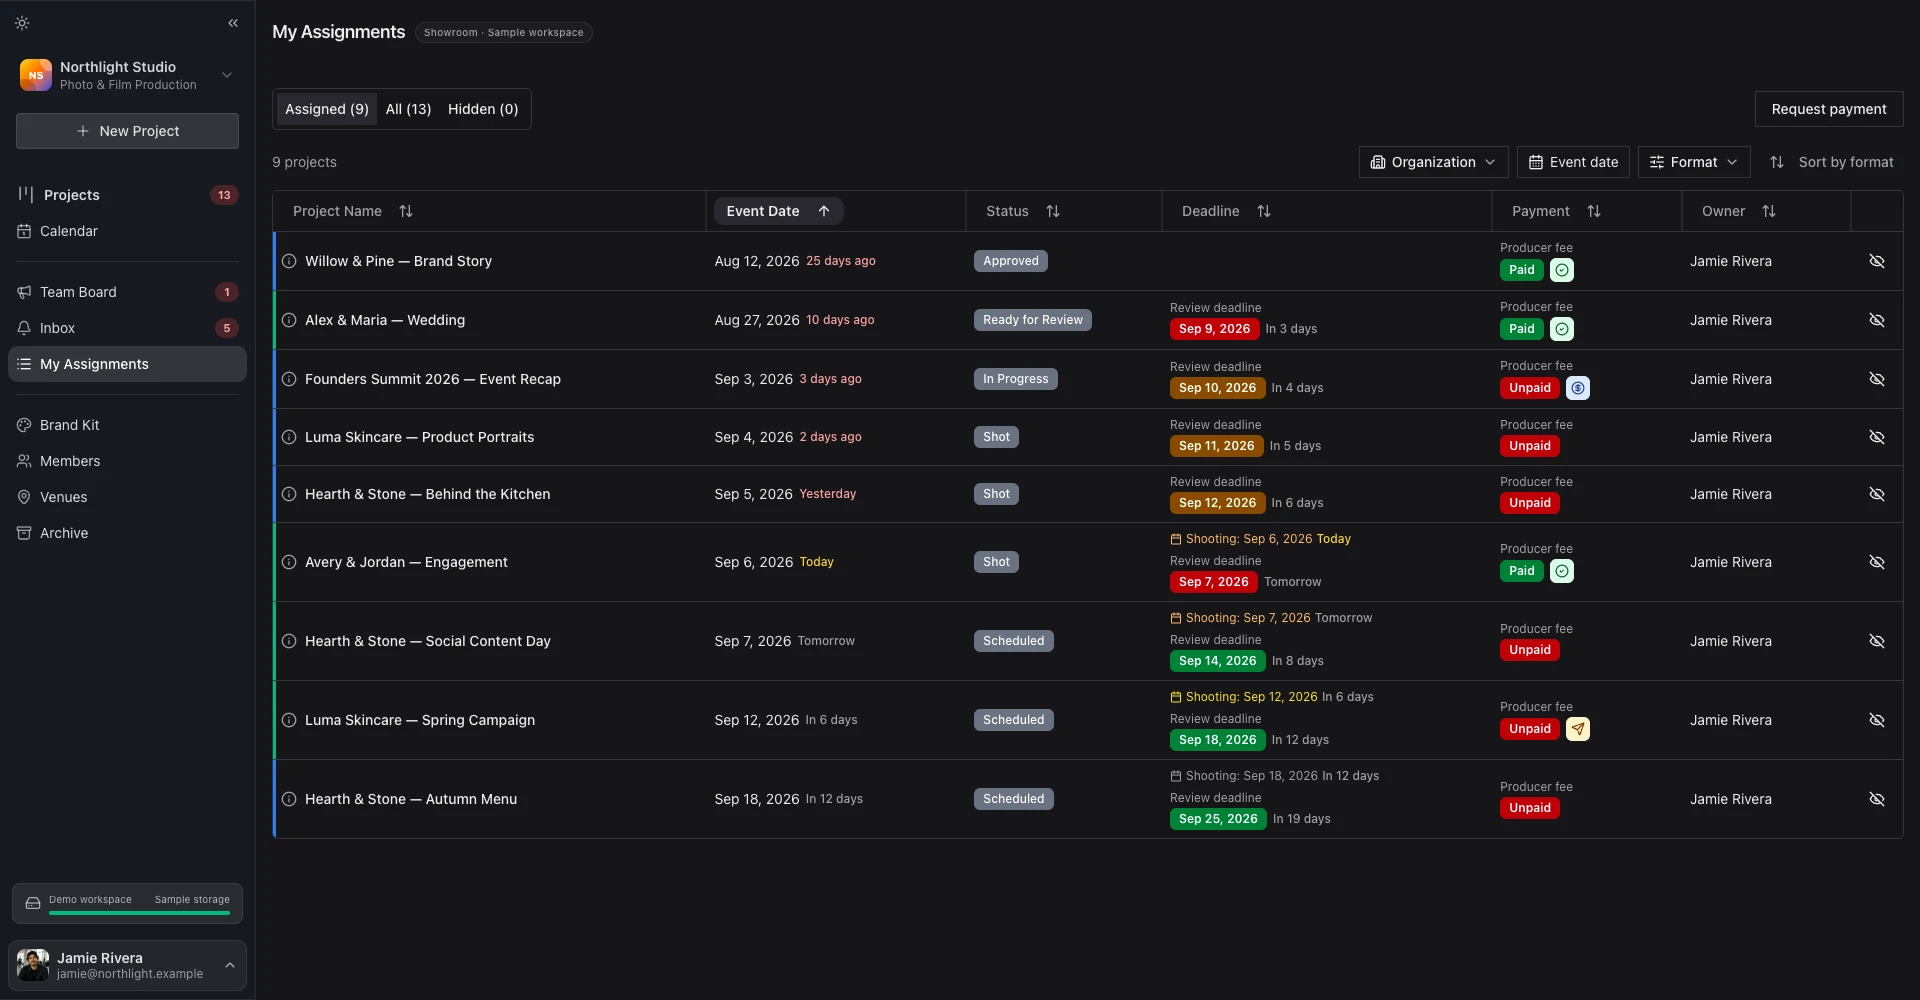Screen dimensions: 1920x1000
Task: Open Team Board in the sidebar
Action: click(x=127, y=292)
